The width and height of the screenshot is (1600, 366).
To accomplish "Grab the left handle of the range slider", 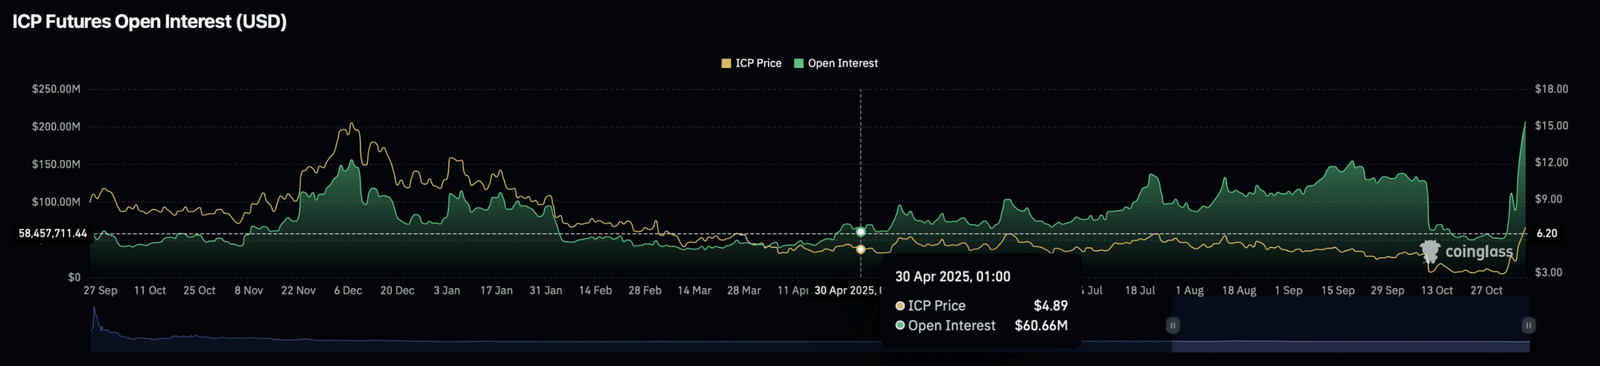I will [x=1173, y=325].
